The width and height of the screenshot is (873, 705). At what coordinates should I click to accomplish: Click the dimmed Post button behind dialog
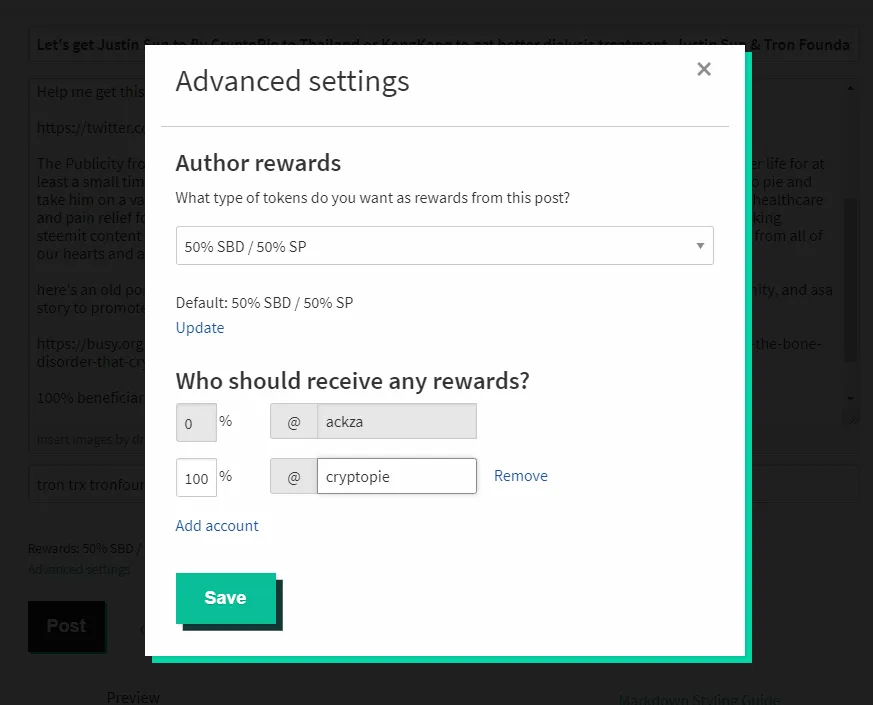click(x=66, y=626)
